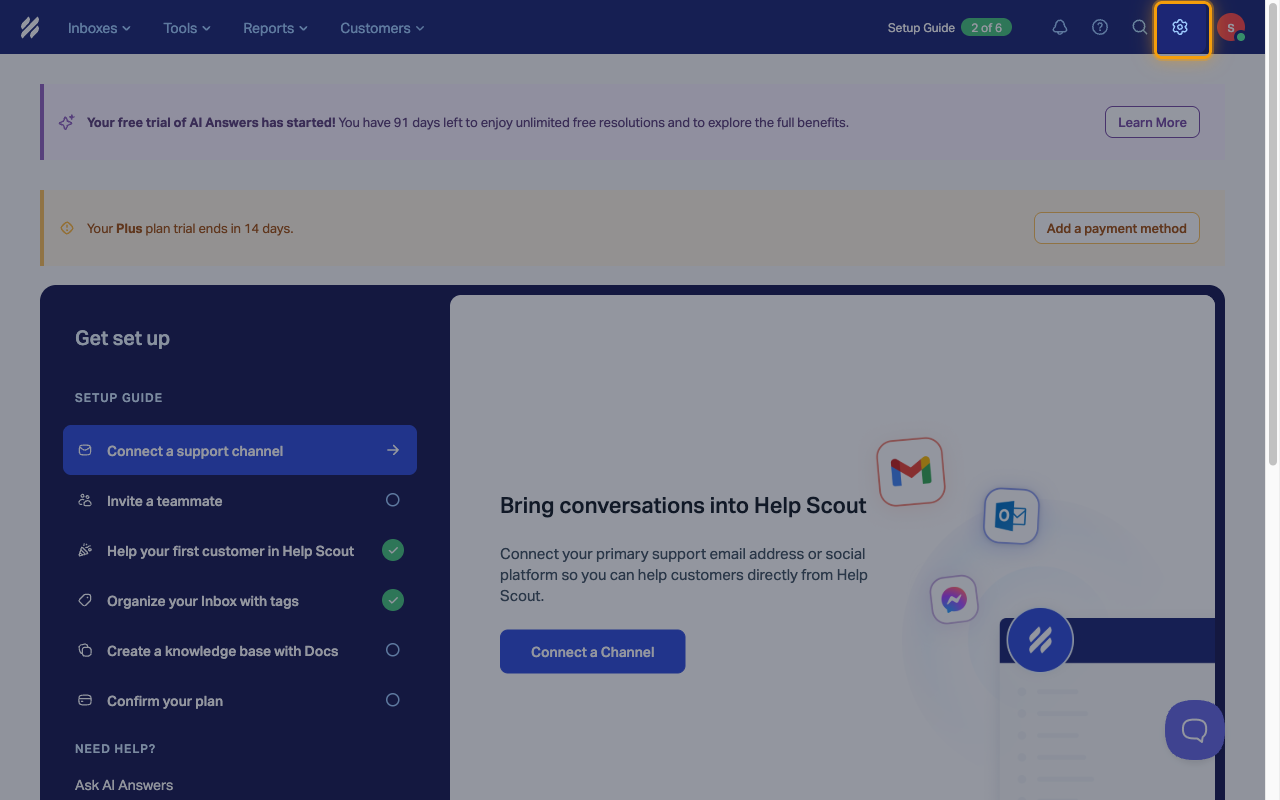Image resolution: width=1280 pixels, height=800 pixels.
Task: Click the Messenger channel icon
Action: click(x=954, y=600)
